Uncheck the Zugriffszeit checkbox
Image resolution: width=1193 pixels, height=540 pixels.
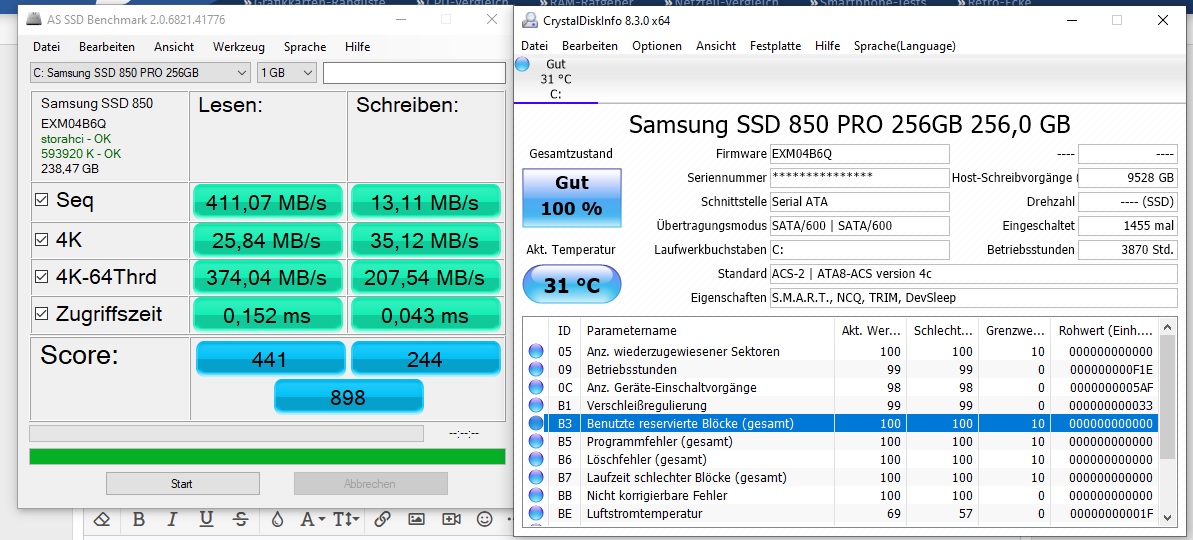(x=42, y=313)
